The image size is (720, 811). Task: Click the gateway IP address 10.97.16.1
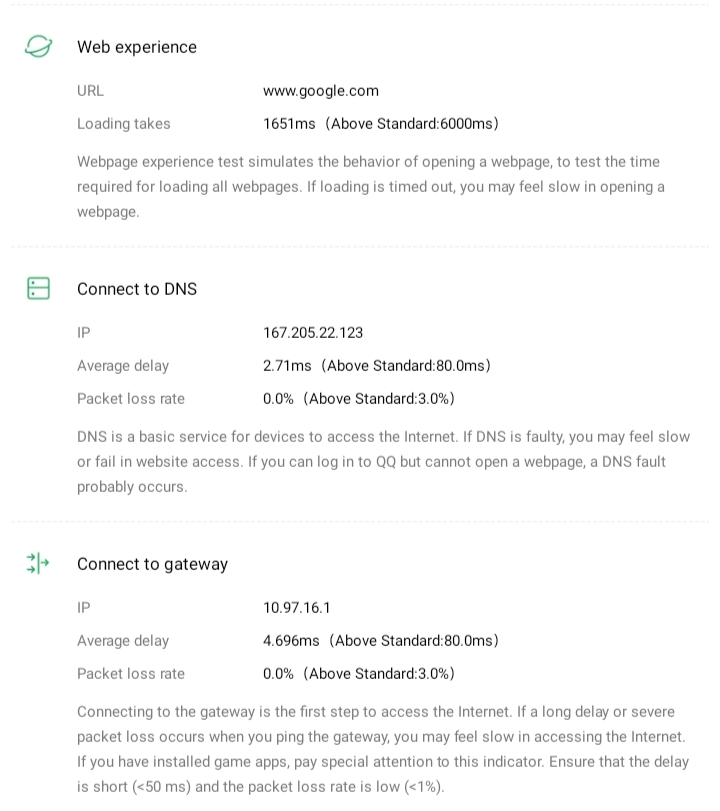(x=297, y=608)
